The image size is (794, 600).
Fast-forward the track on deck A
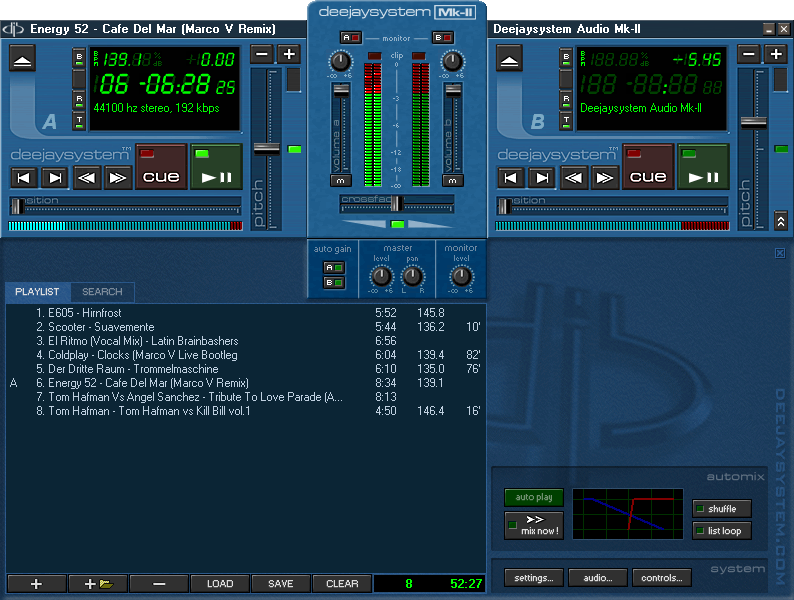click(118, 178)
